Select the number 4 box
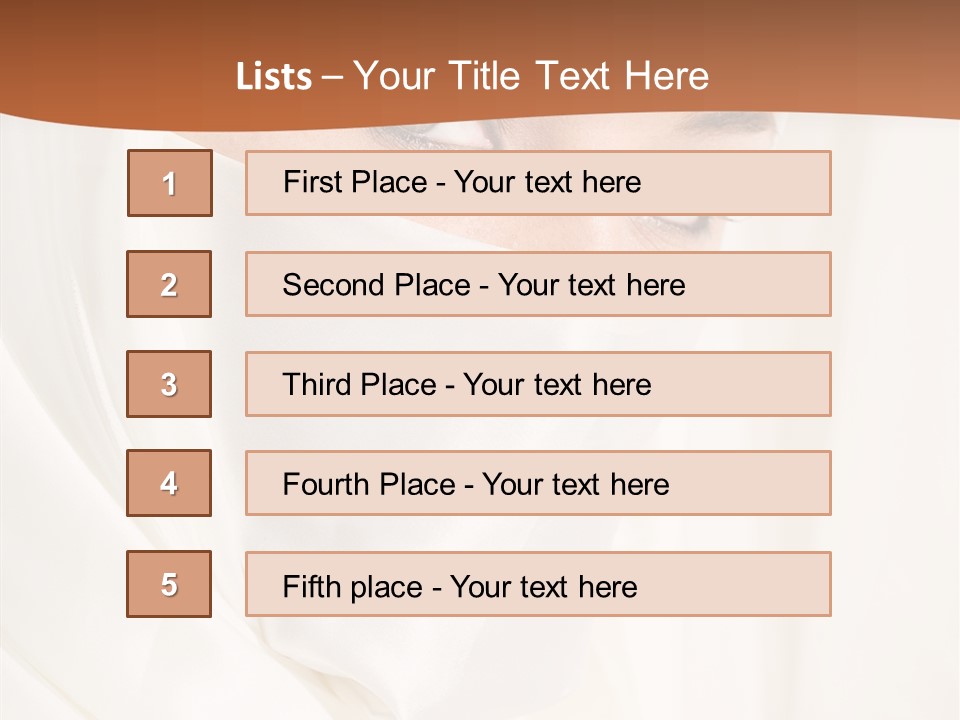The height and width of the screenshot is (720, 960). tap(169, 484)
